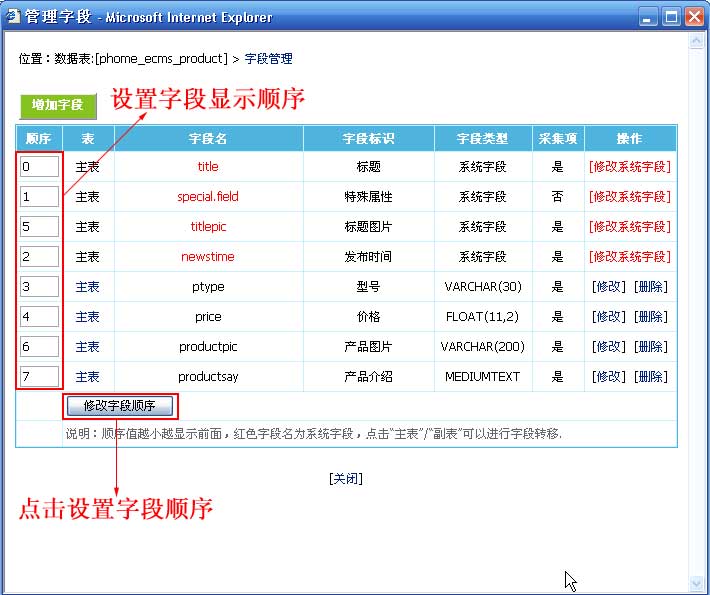Click 删除 link for price field

click(650, 317)
